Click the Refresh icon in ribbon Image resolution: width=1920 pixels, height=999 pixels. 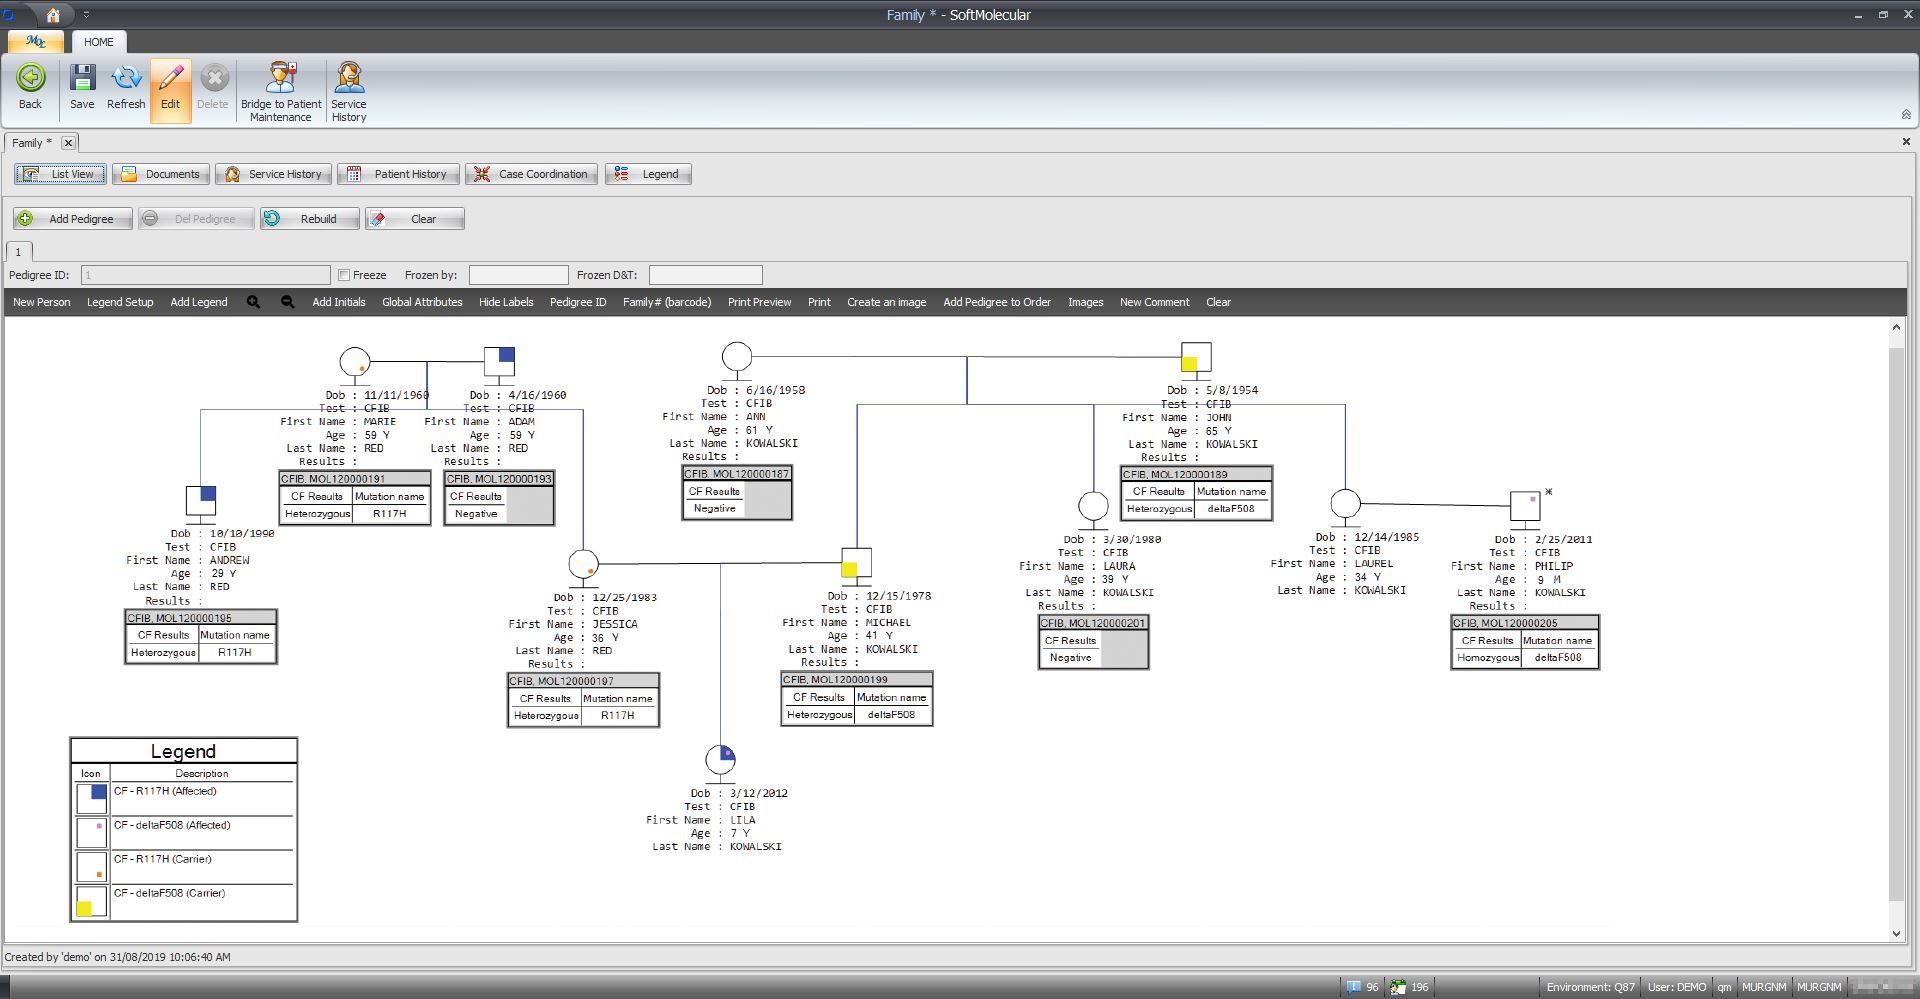point(126,79)
